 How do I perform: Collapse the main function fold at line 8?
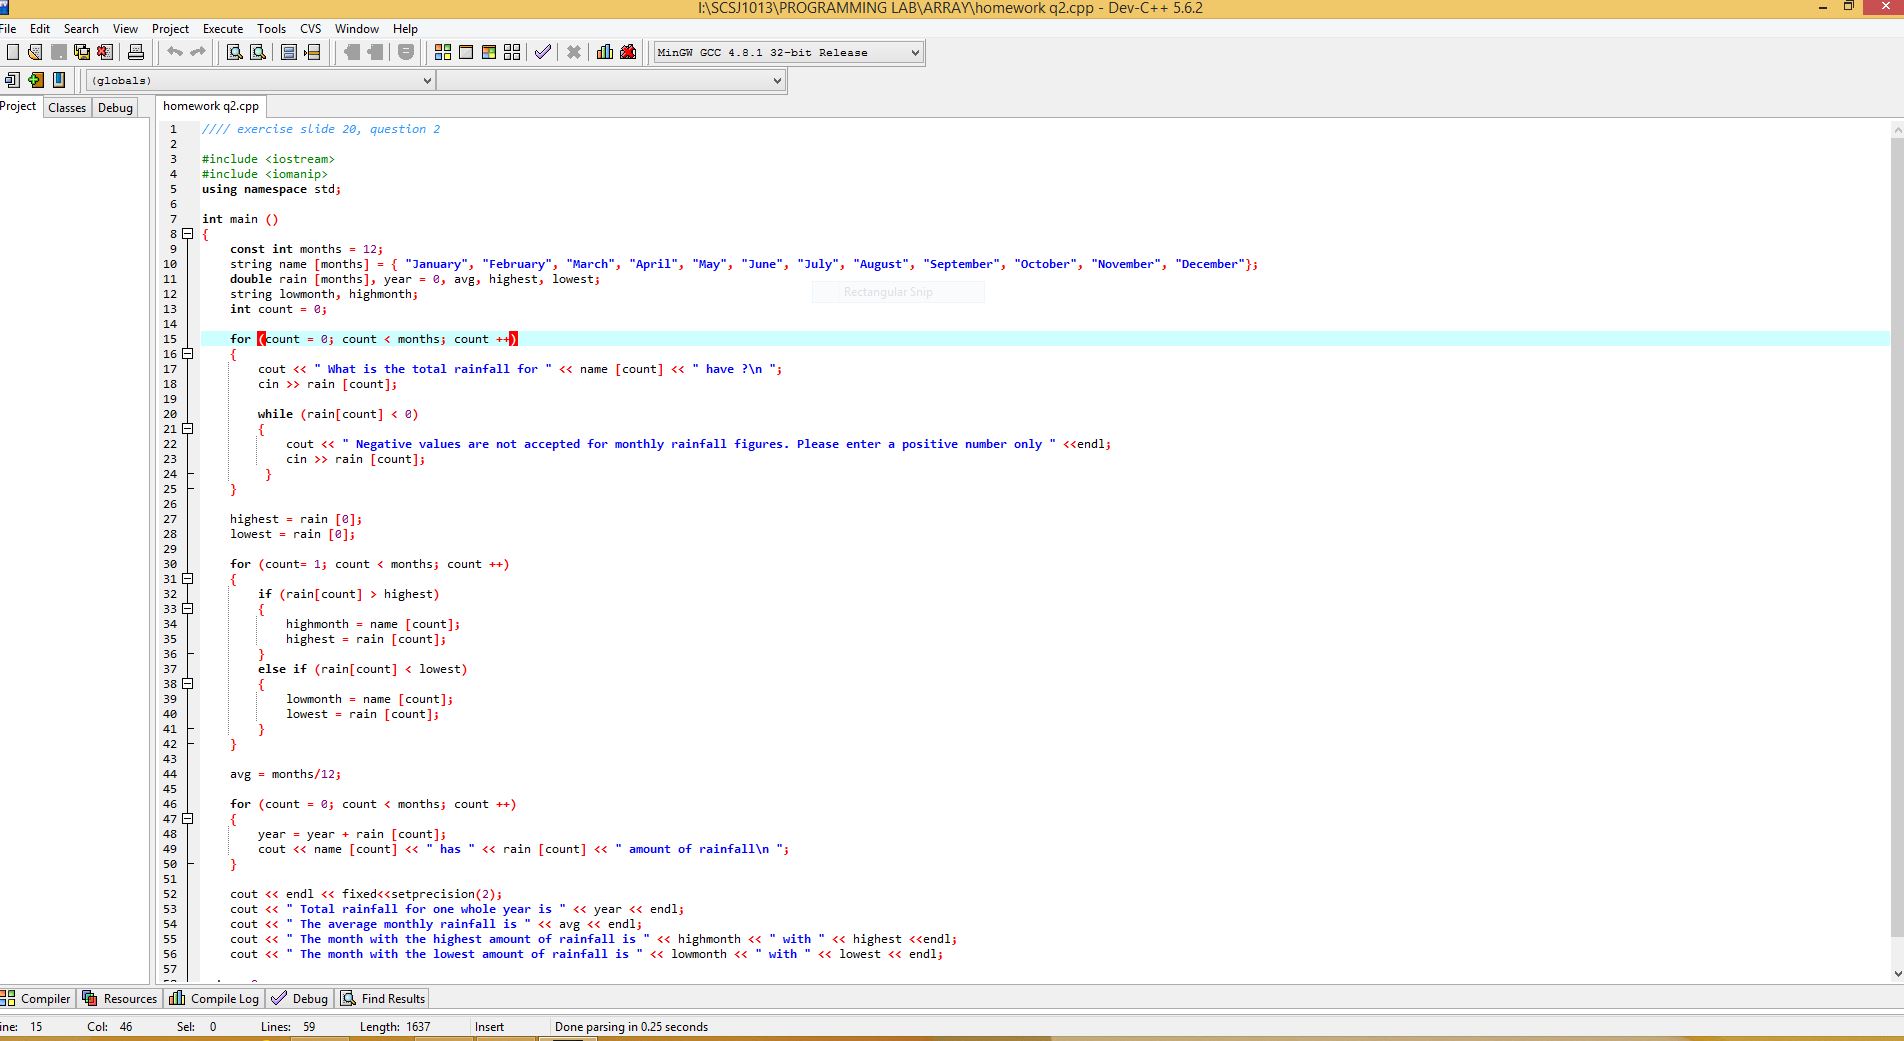tap(187, 234)
